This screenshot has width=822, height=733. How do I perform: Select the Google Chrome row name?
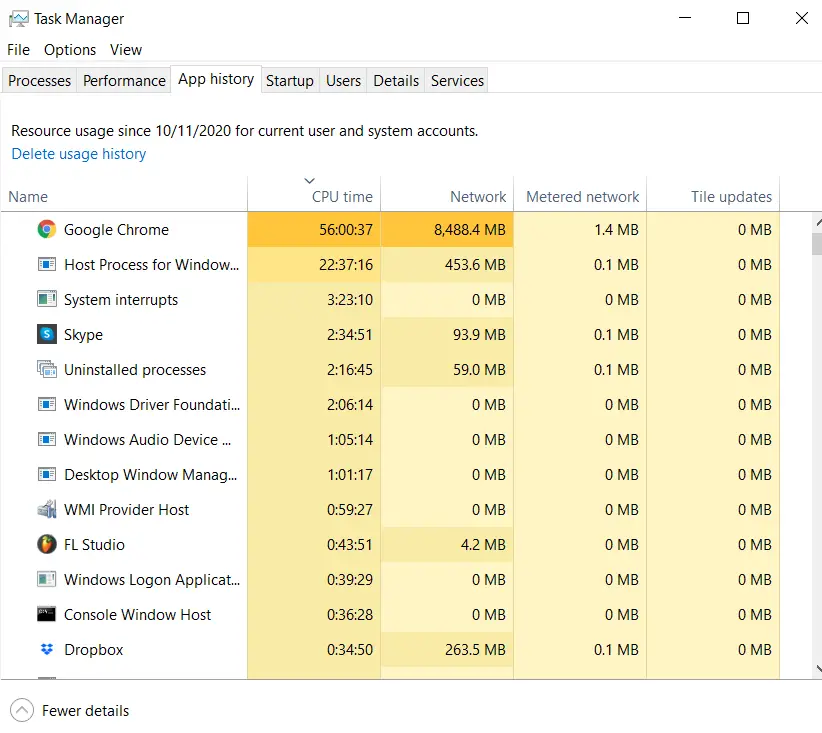[116, 230]
